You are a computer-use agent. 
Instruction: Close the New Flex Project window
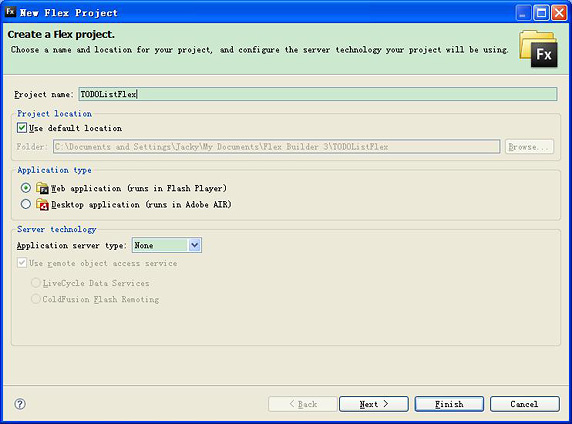click(x=559, y=13)
